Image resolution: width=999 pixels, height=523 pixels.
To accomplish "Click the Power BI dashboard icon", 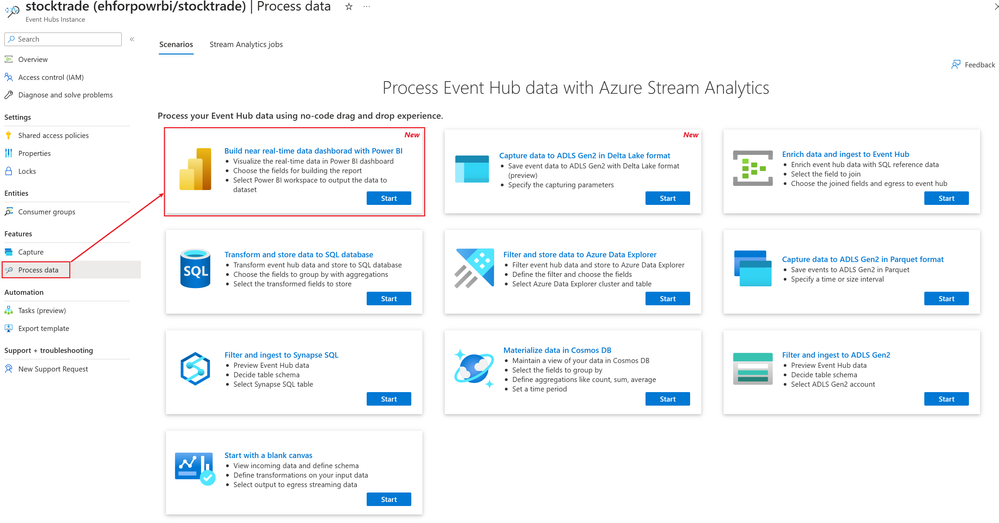I will tap(195, 169).
